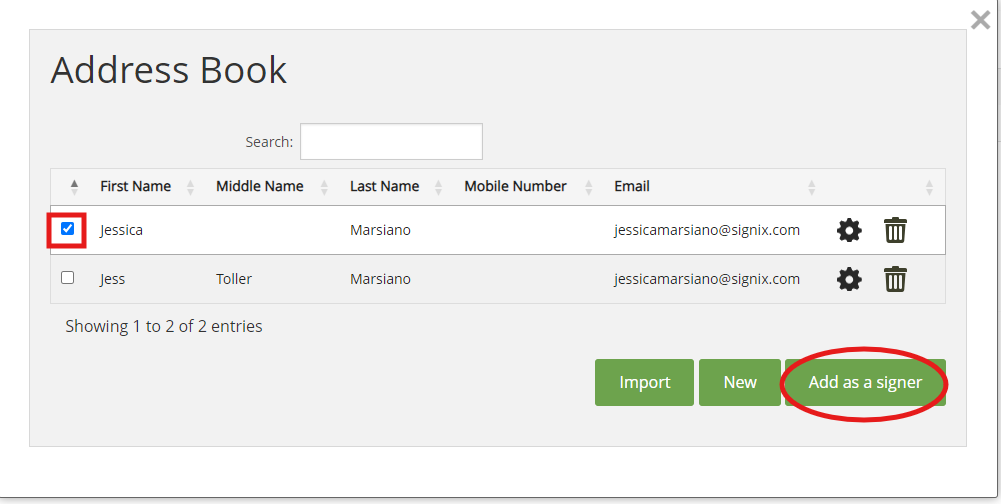This screenshot has width=1001, height=504.
Task: Uncheck the Jessica row checkbox
Action: coord(67,229)
